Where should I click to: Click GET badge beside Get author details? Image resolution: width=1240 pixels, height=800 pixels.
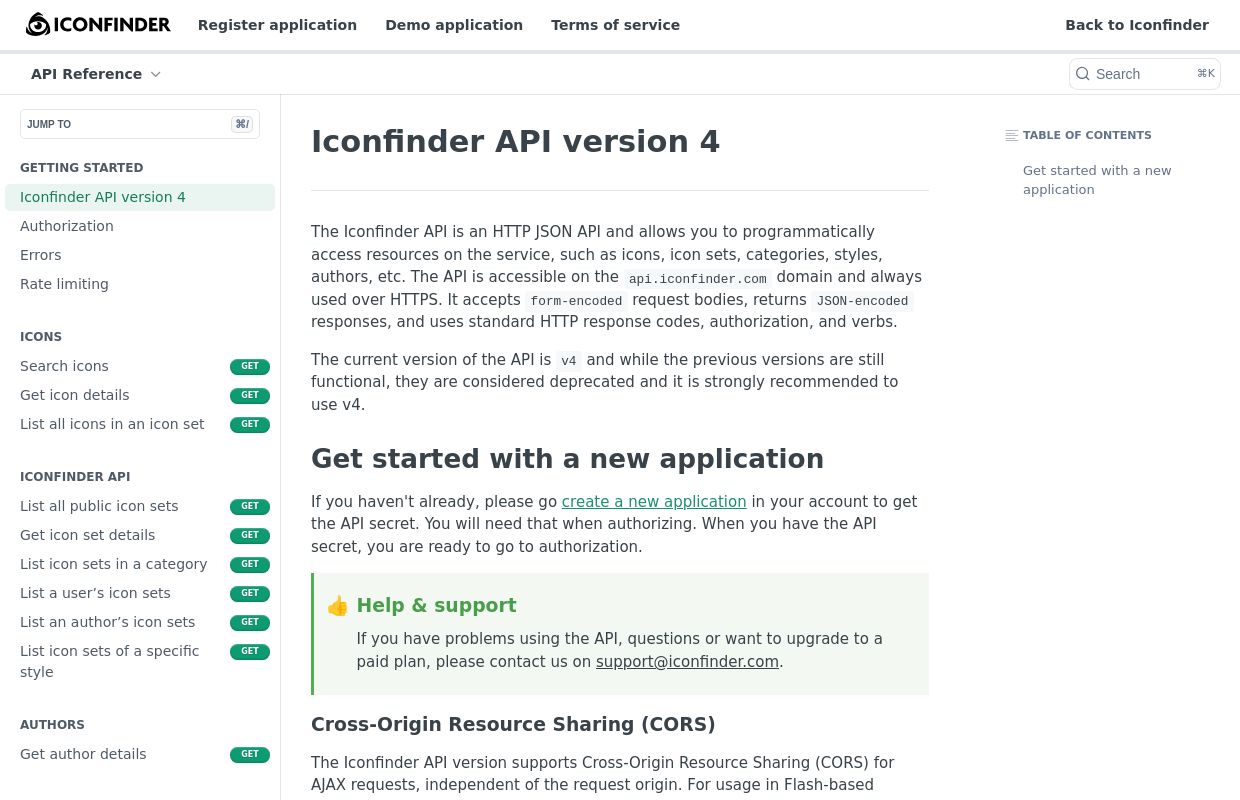250,755
